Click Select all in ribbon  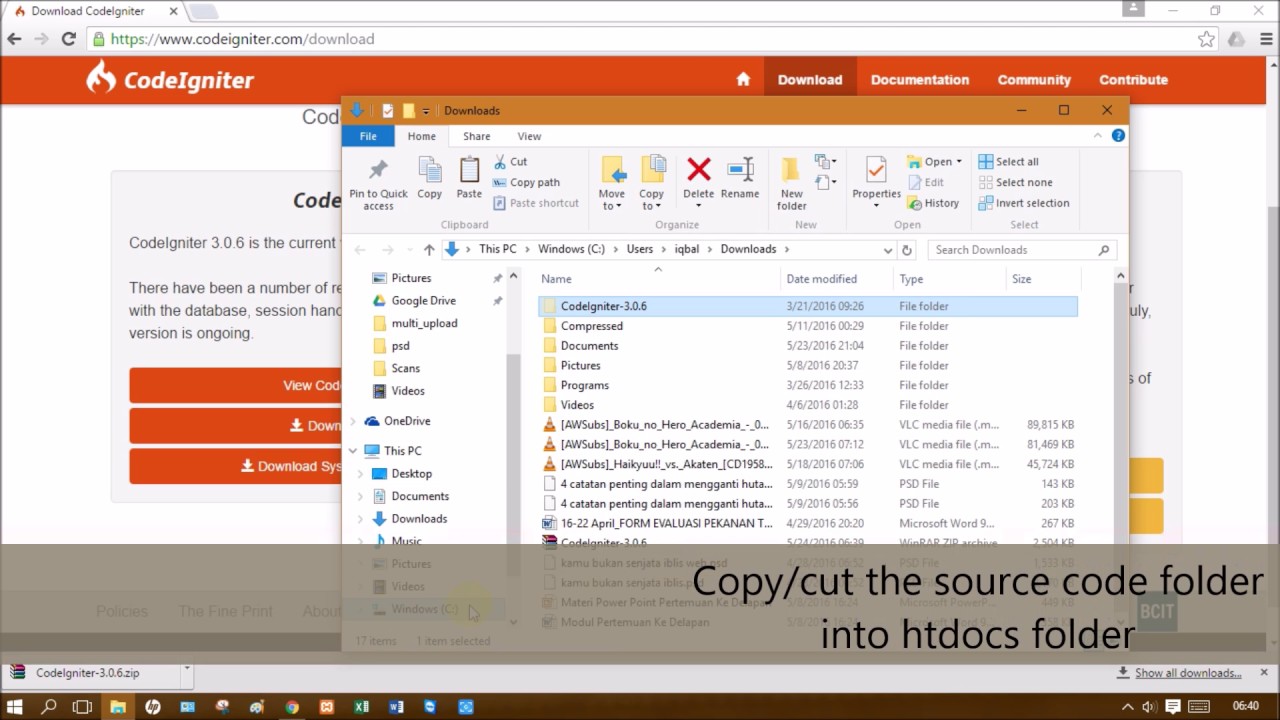coord(1009,162)
